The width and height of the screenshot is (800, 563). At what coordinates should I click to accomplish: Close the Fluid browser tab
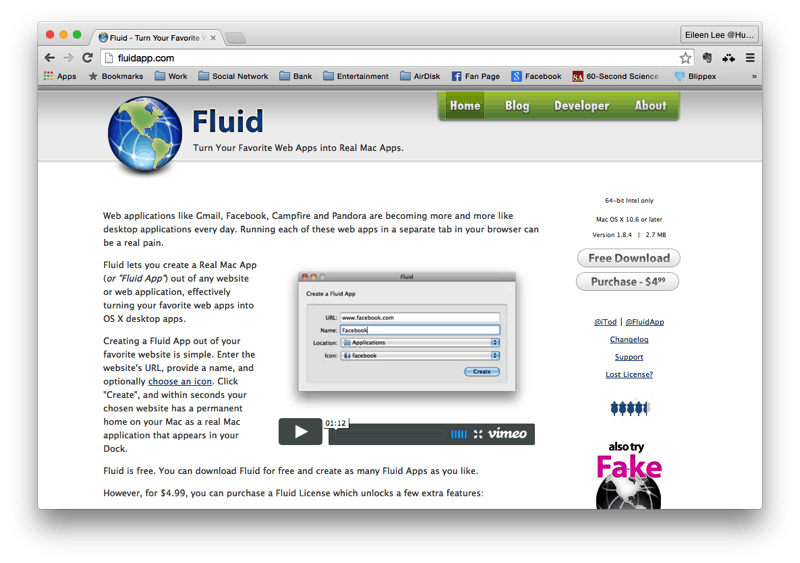click(x=213, y=38)
